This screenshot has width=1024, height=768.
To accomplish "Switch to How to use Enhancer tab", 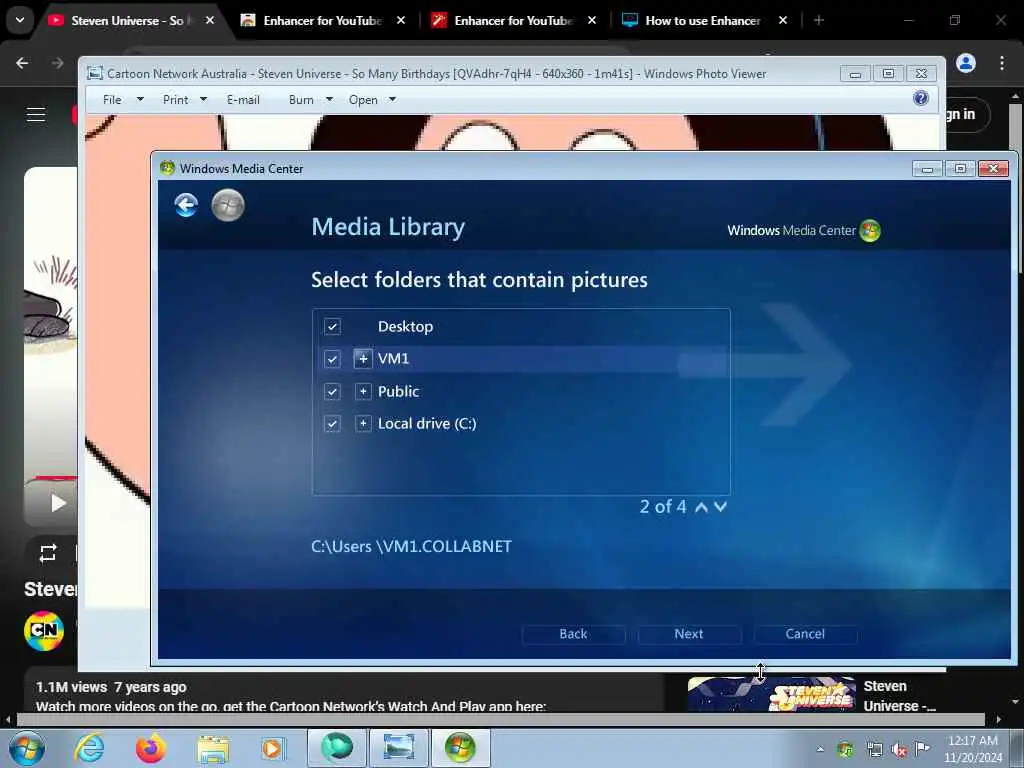I will [703, 21].
